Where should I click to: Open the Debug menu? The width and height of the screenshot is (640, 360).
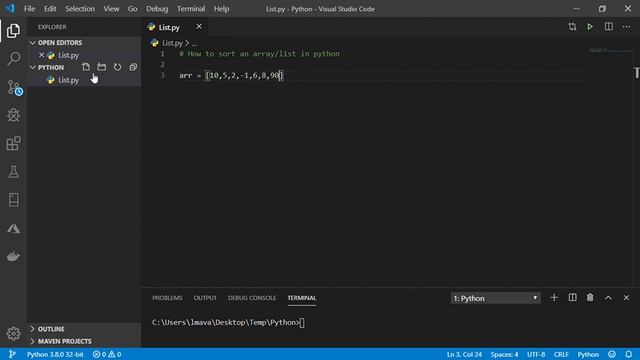[157, 9]
